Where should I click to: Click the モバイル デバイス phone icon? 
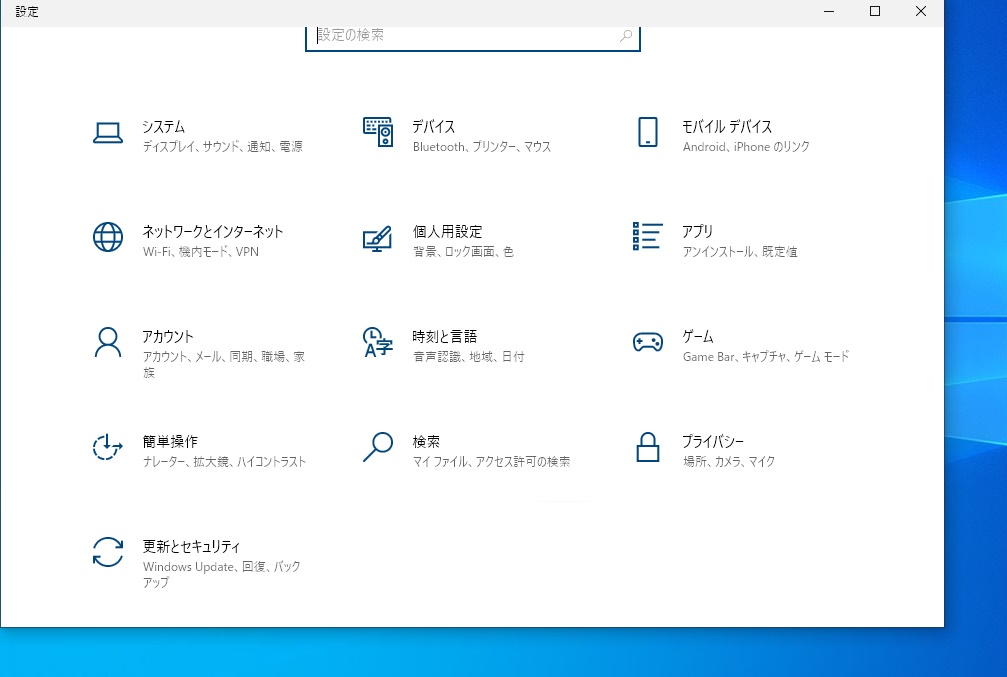click(x=647, y=132)
